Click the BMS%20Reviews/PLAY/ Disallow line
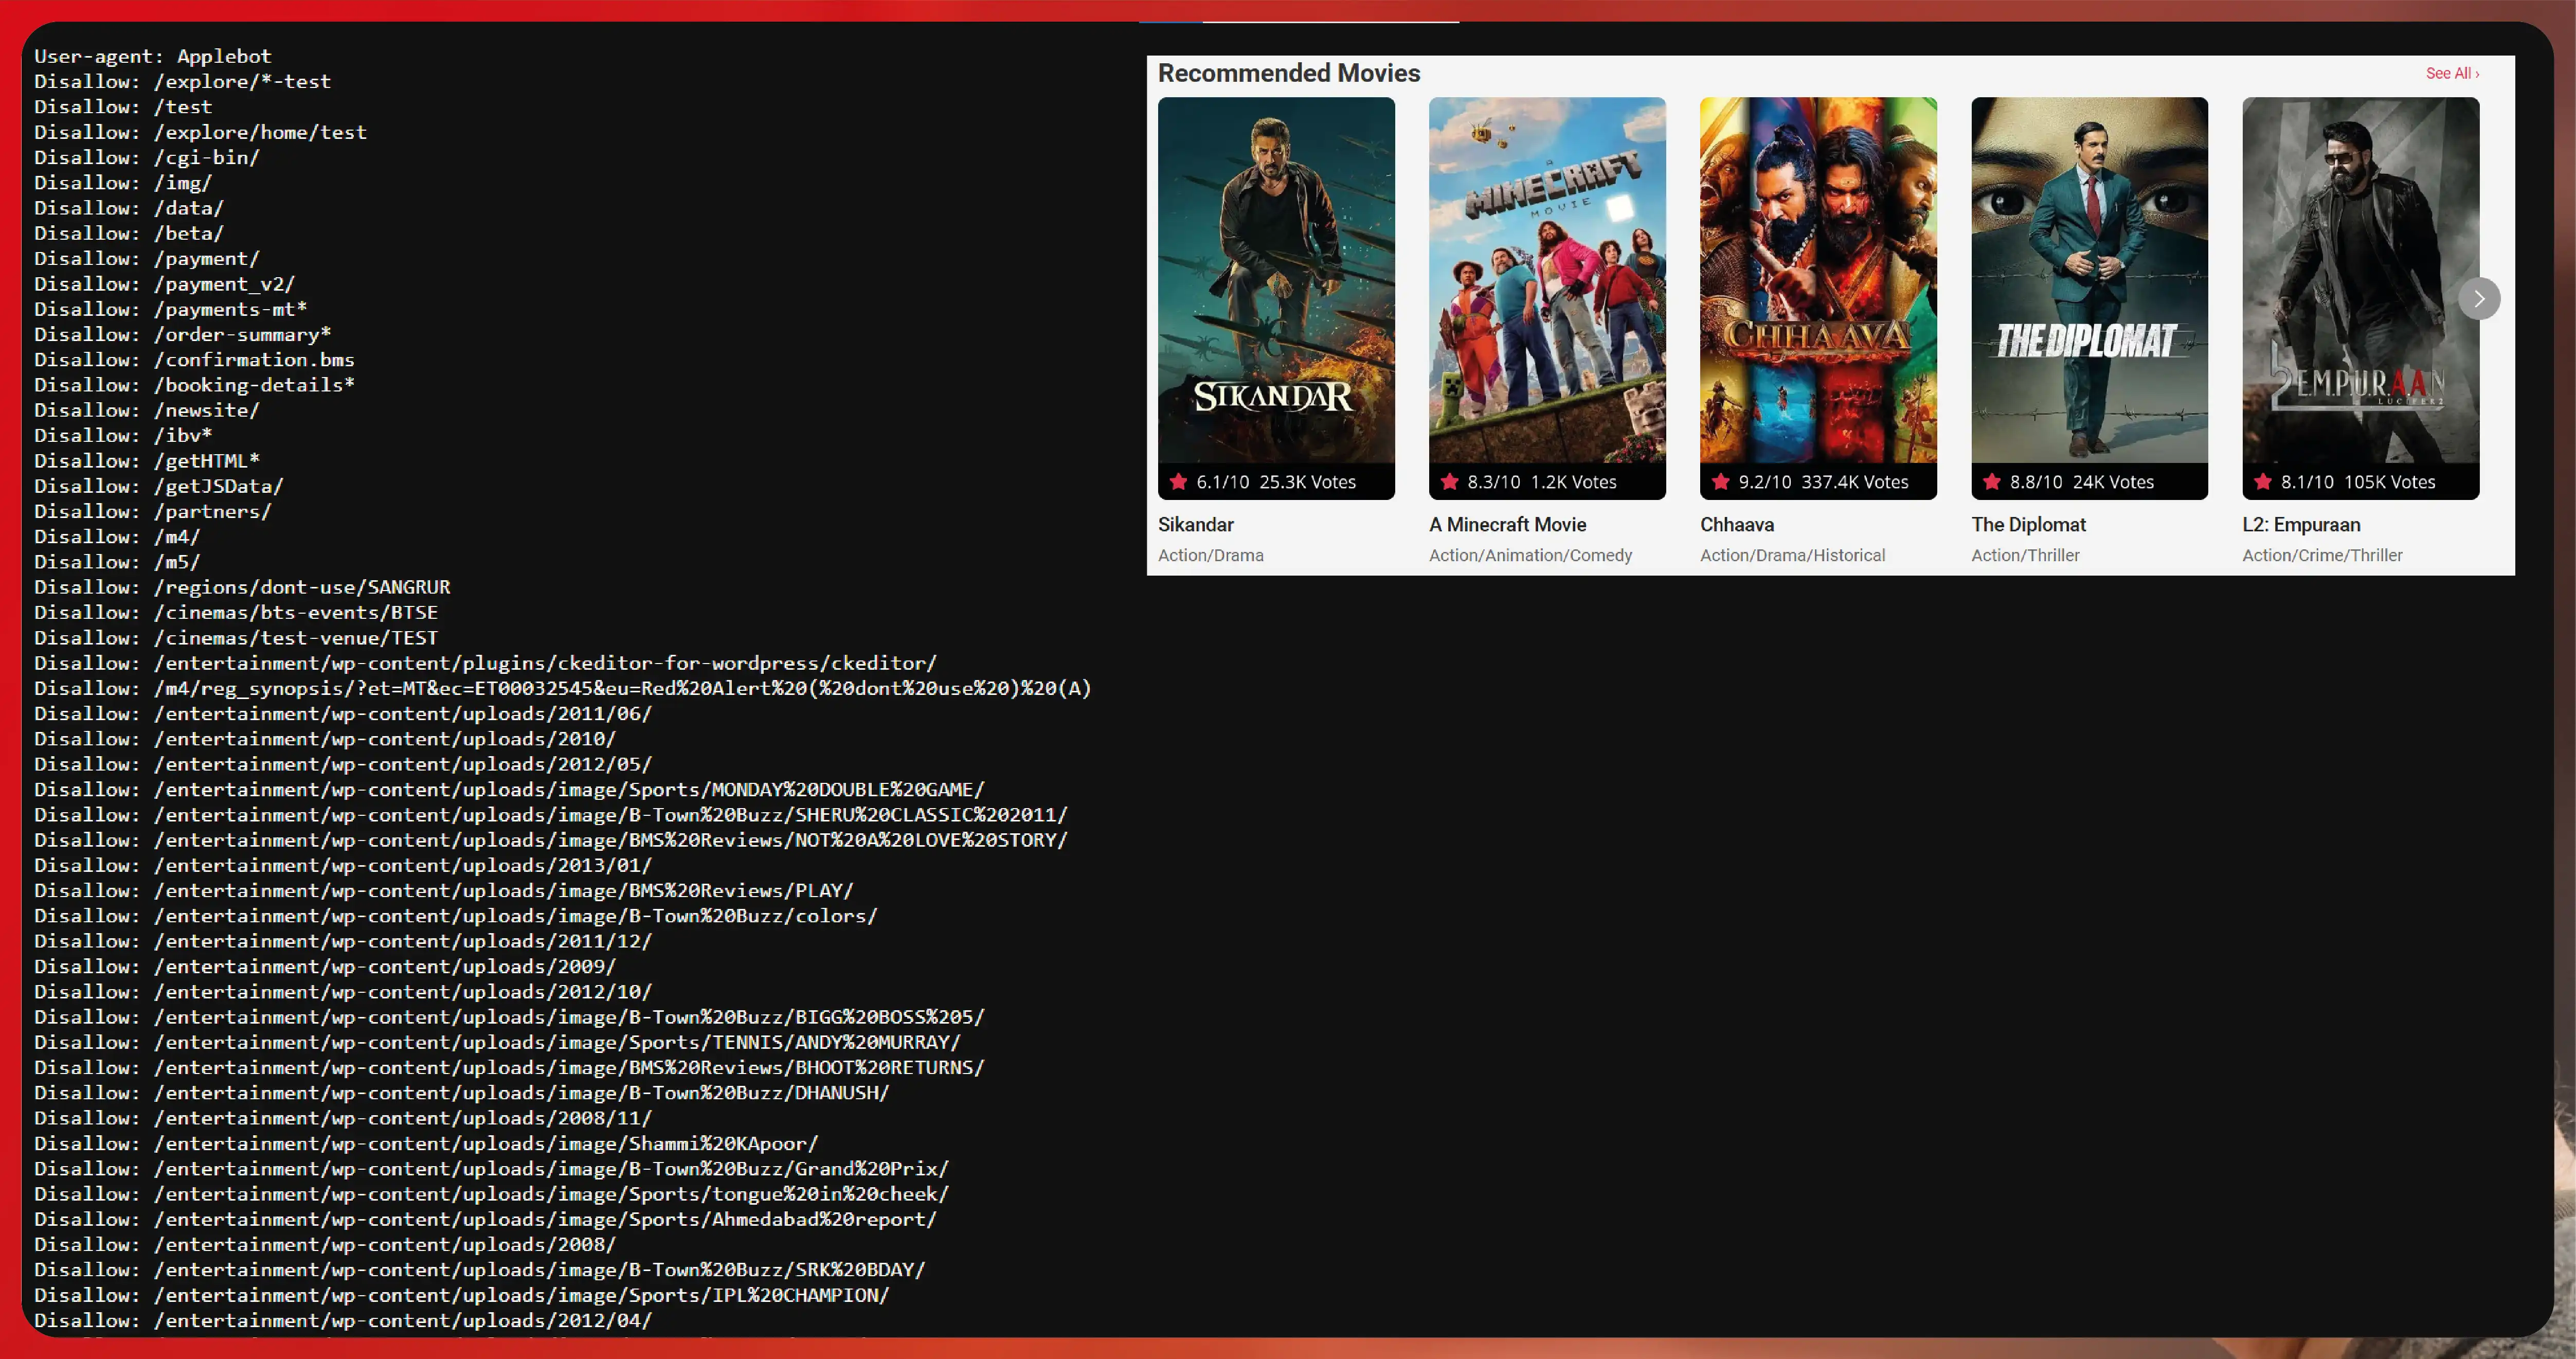The image size is (2576, 1359). coord(444,890)
